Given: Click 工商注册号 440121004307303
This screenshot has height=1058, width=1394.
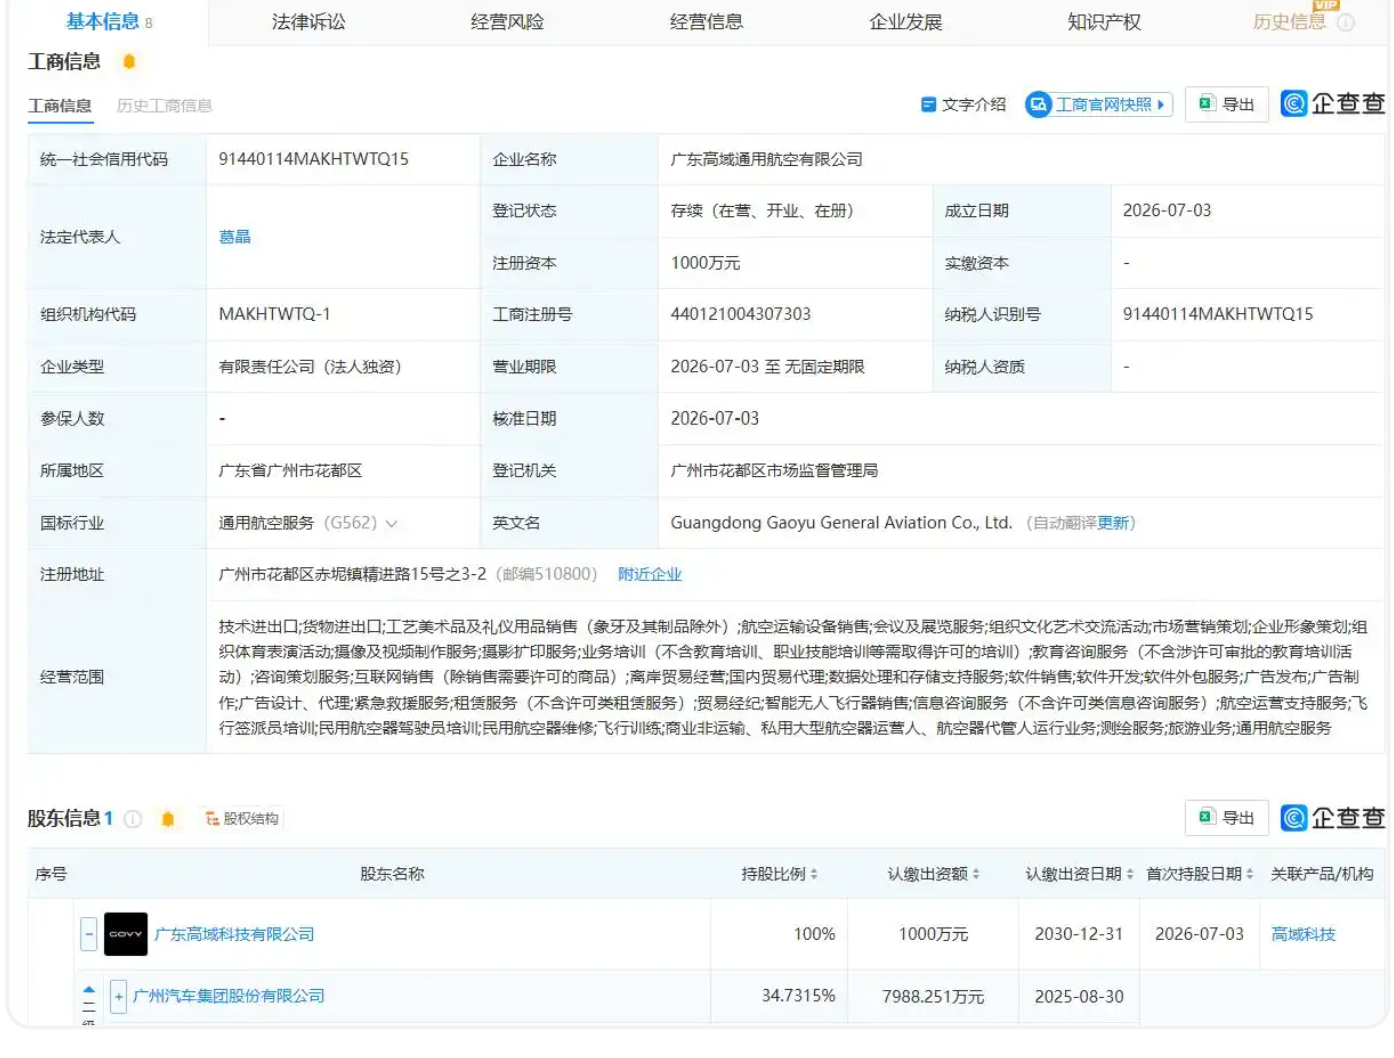Looking at the screenshot, I should 741,314.
